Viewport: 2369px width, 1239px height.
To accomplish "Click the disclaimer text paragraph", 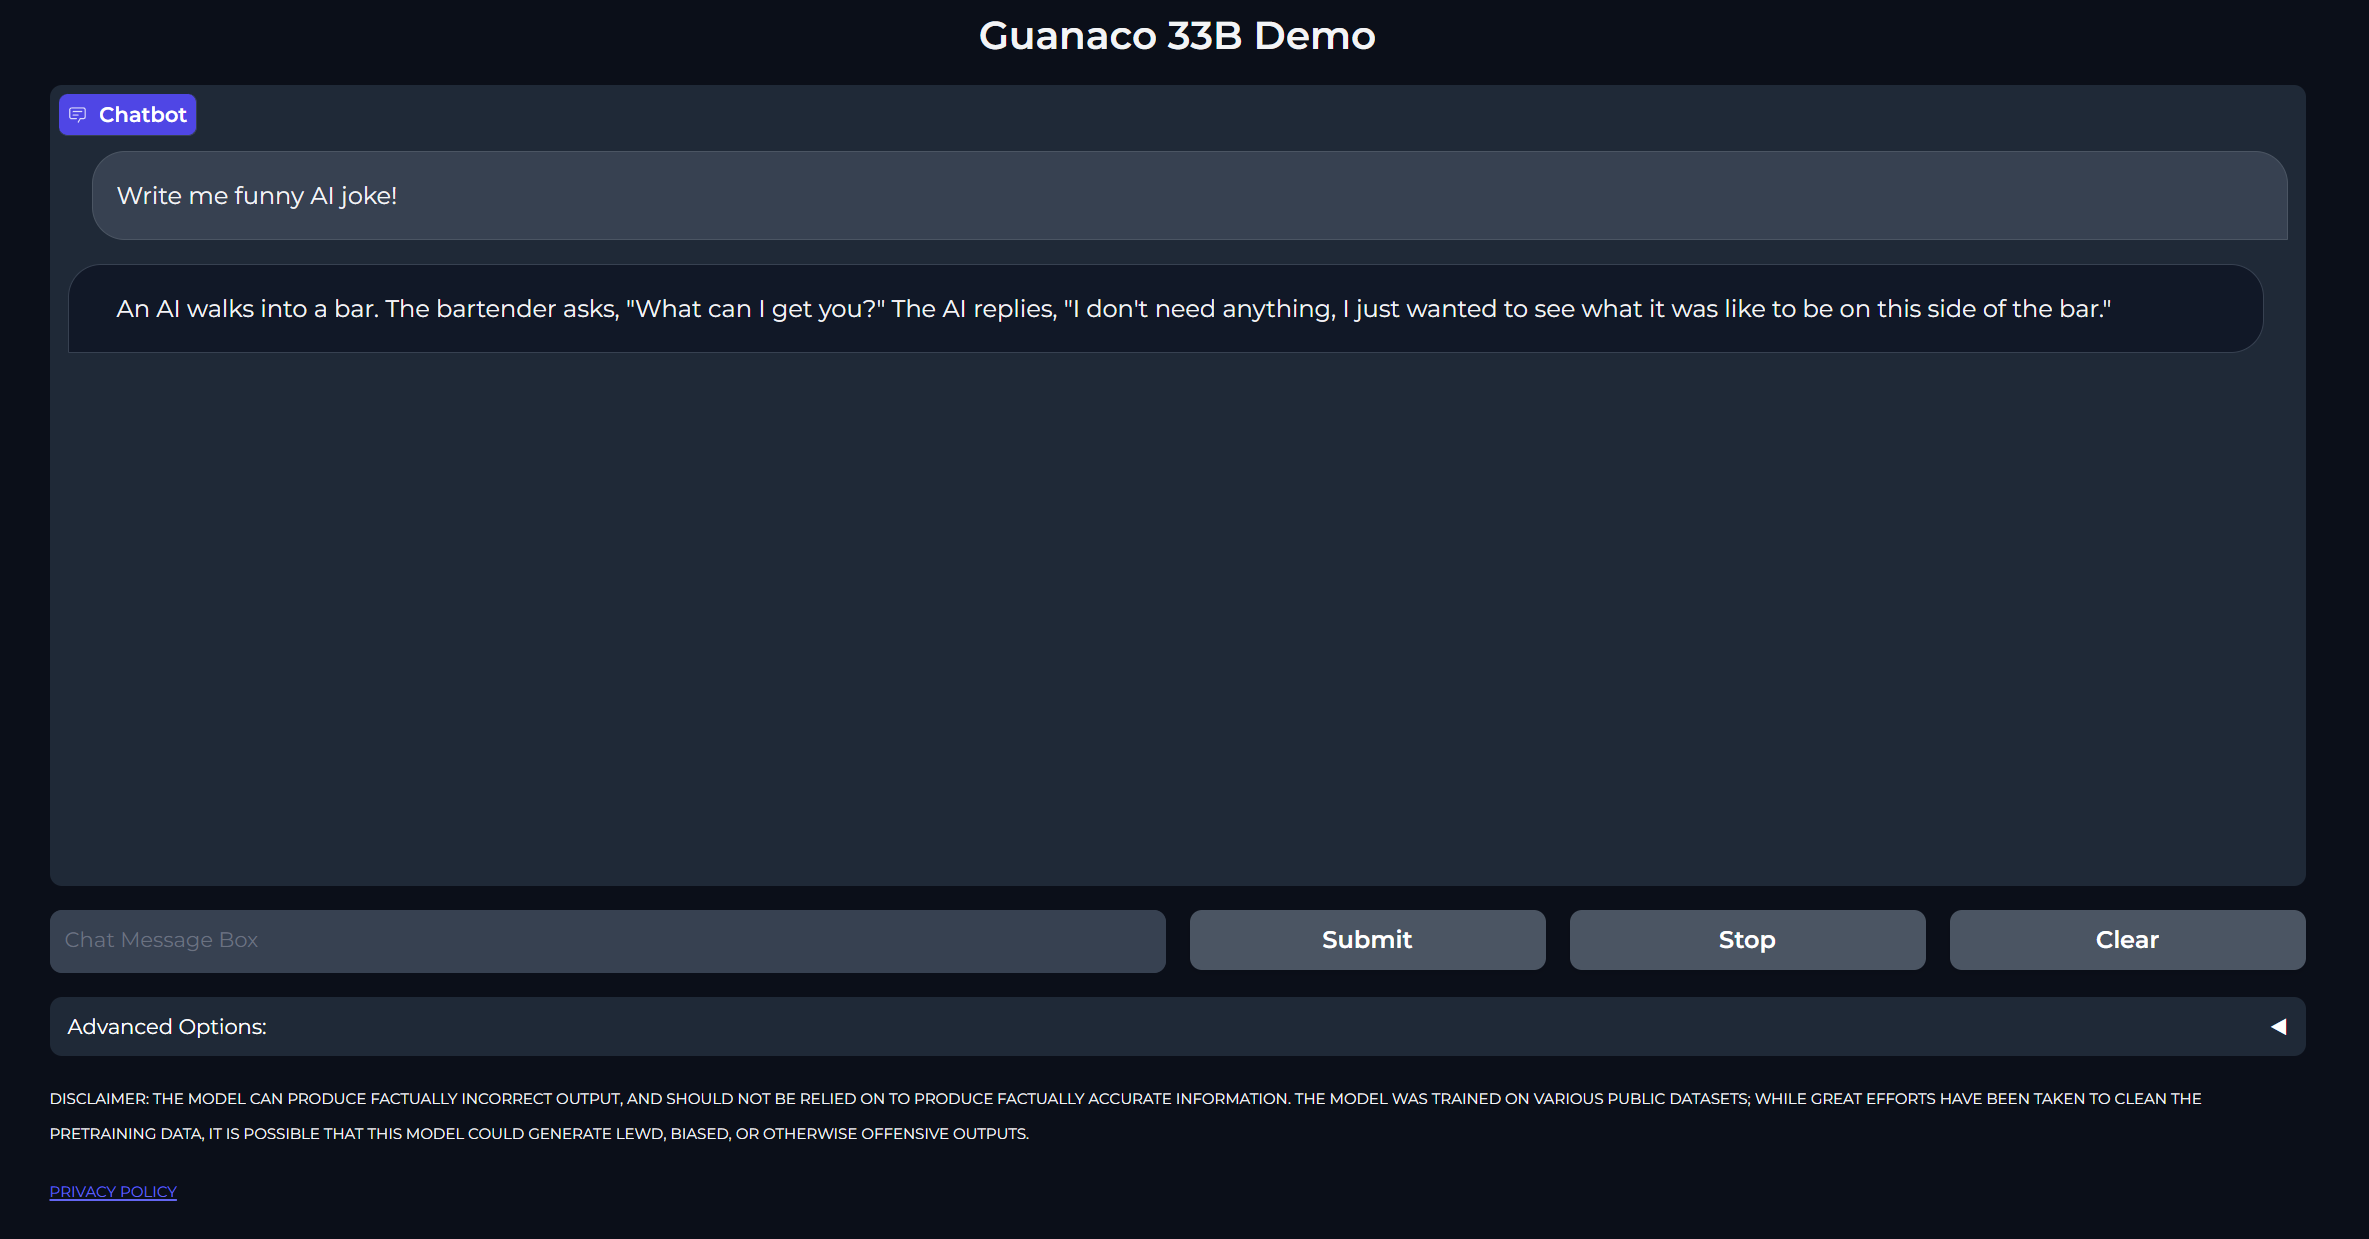I will [x=1125, y=1116].
